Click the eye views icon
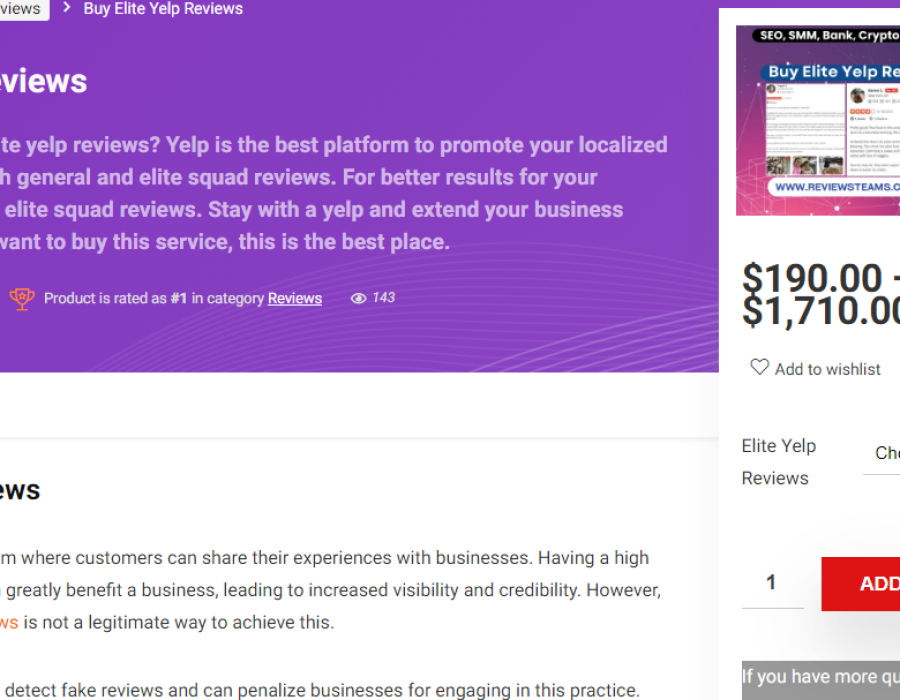900x700 pixels. click(358, 298)
